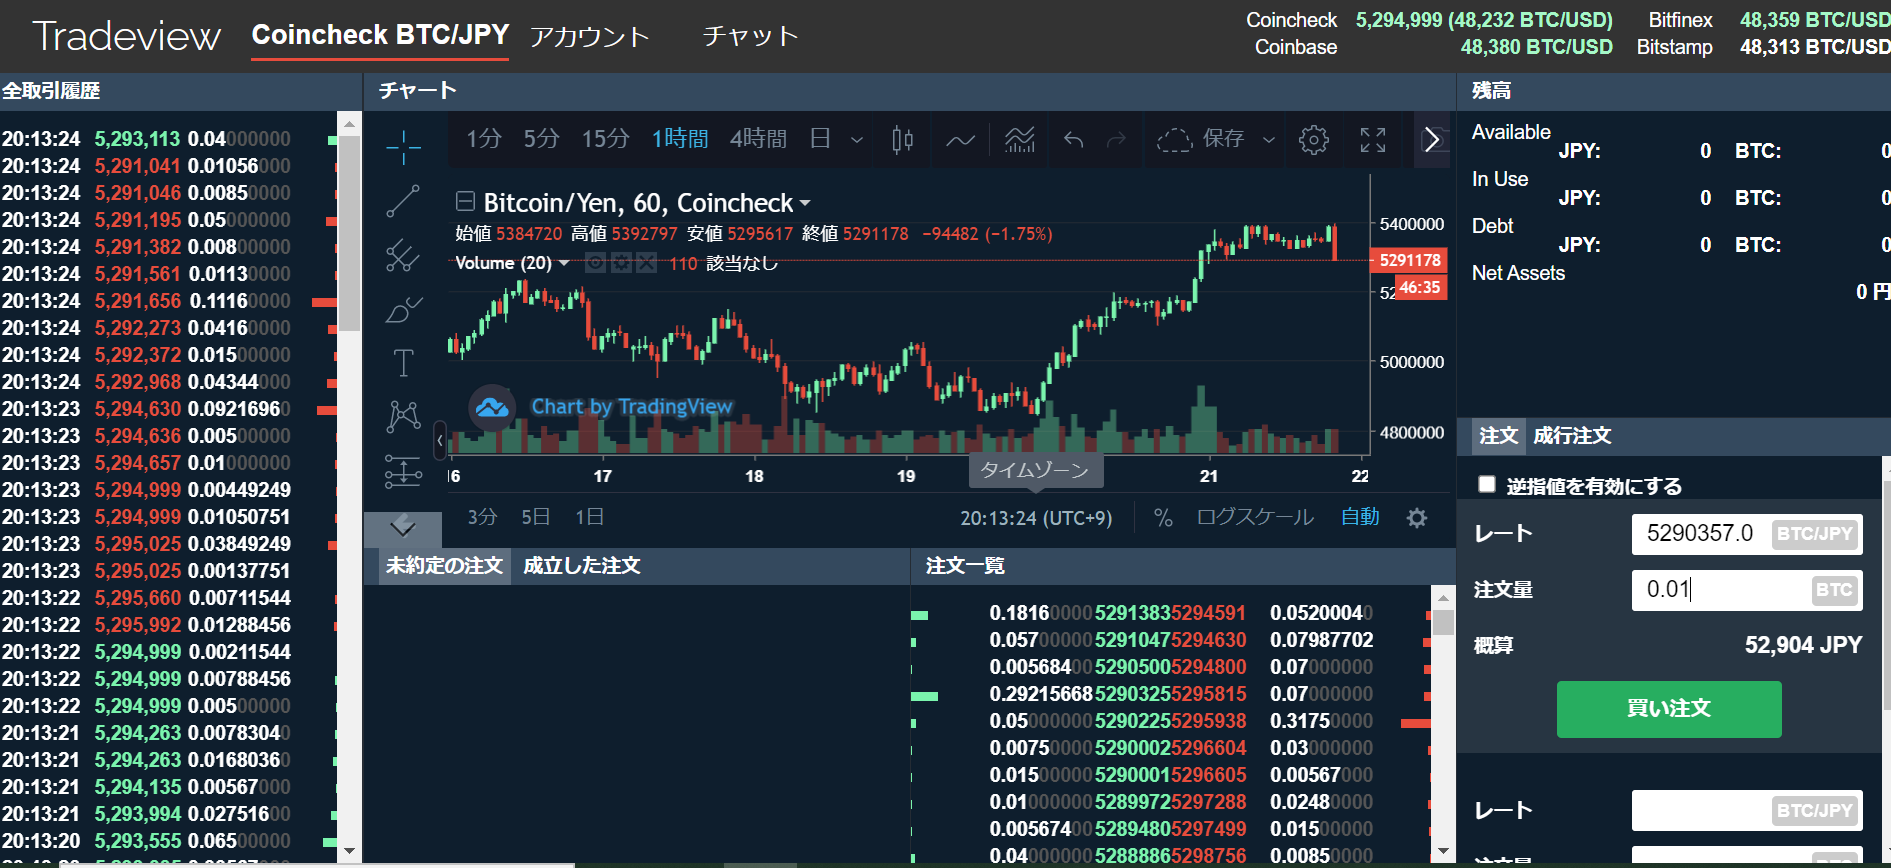Open Bitcoin/Yen symbol dropdown arrow
1891x868 pixels.
pyautogui.click(x=805, y=203)
